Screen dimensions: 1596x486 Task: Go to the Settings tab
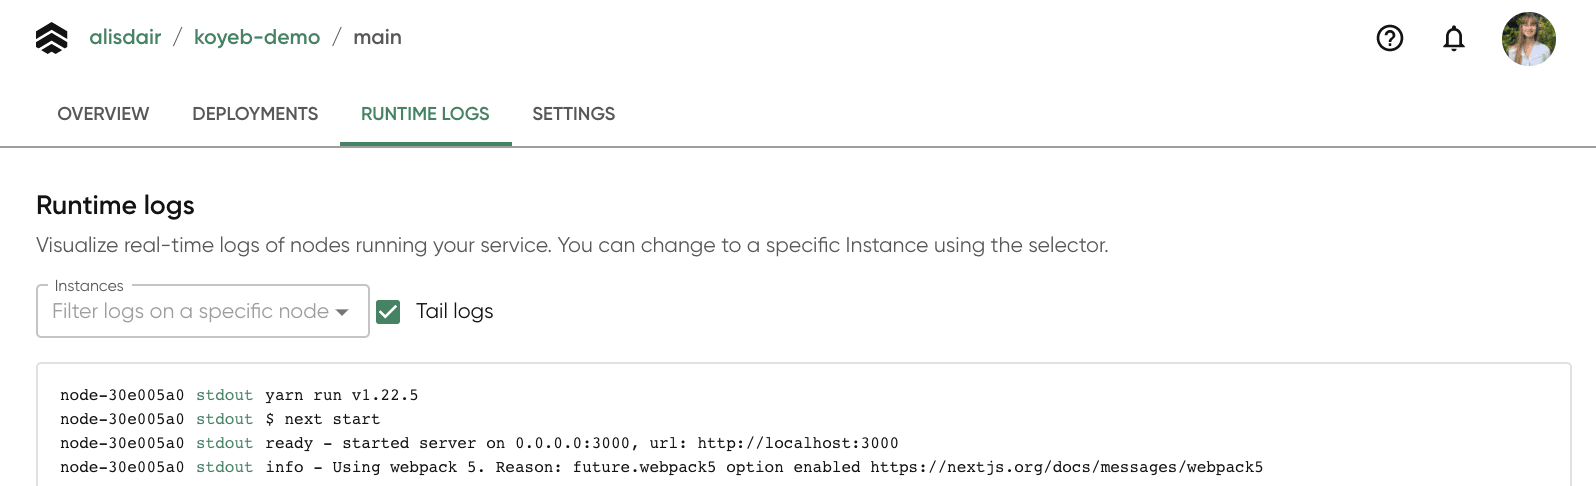[573, 114]
